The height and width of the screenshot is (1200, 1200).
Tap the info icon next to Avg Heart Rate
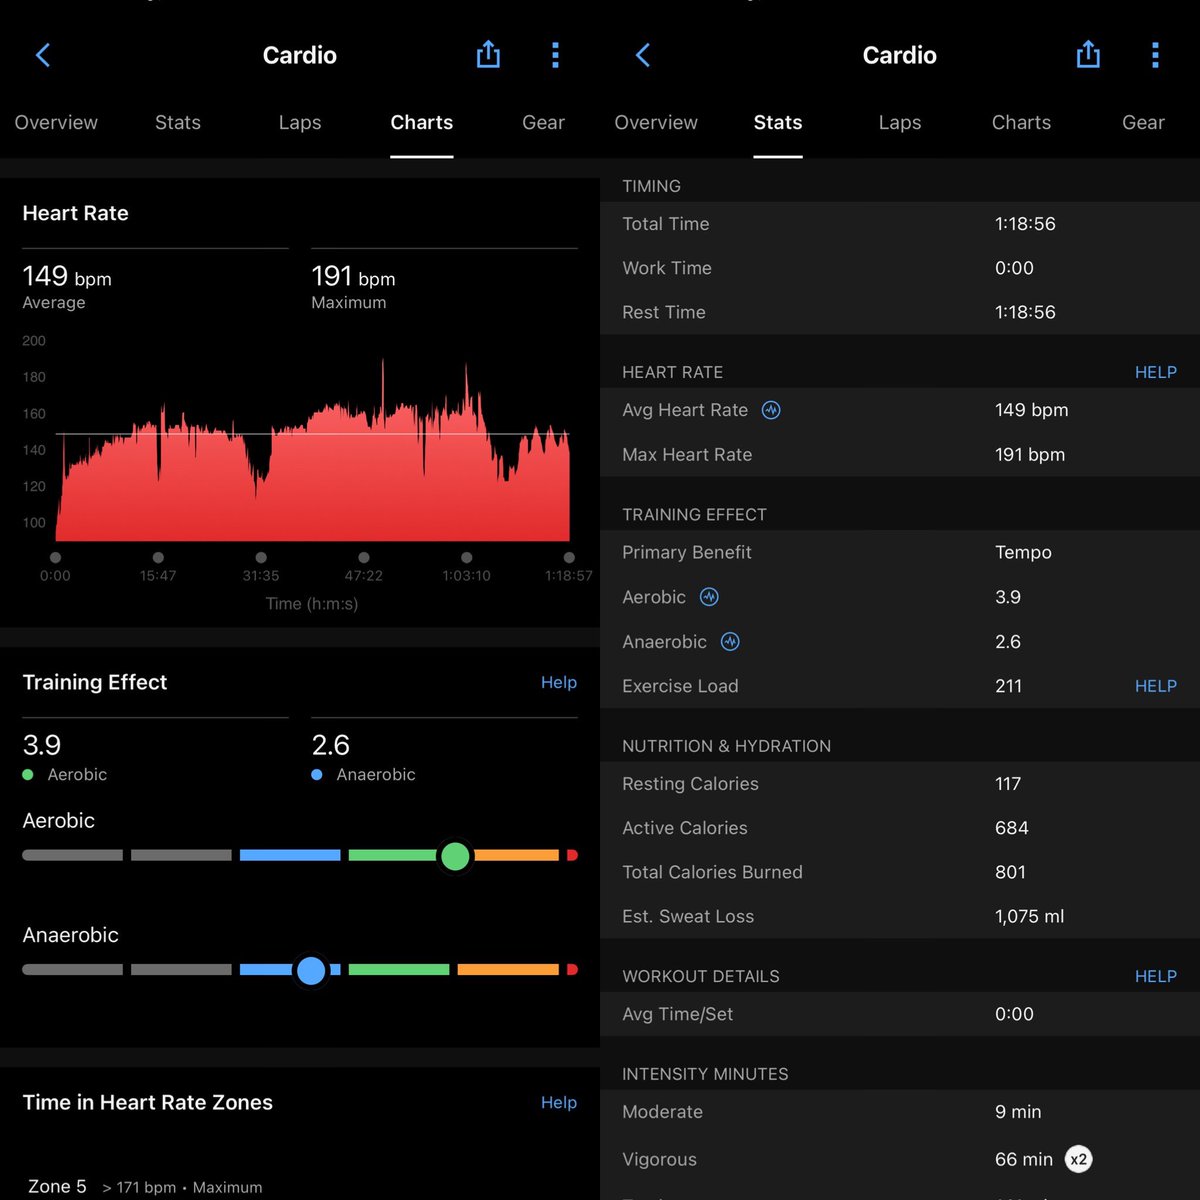[x=771, y=410]
